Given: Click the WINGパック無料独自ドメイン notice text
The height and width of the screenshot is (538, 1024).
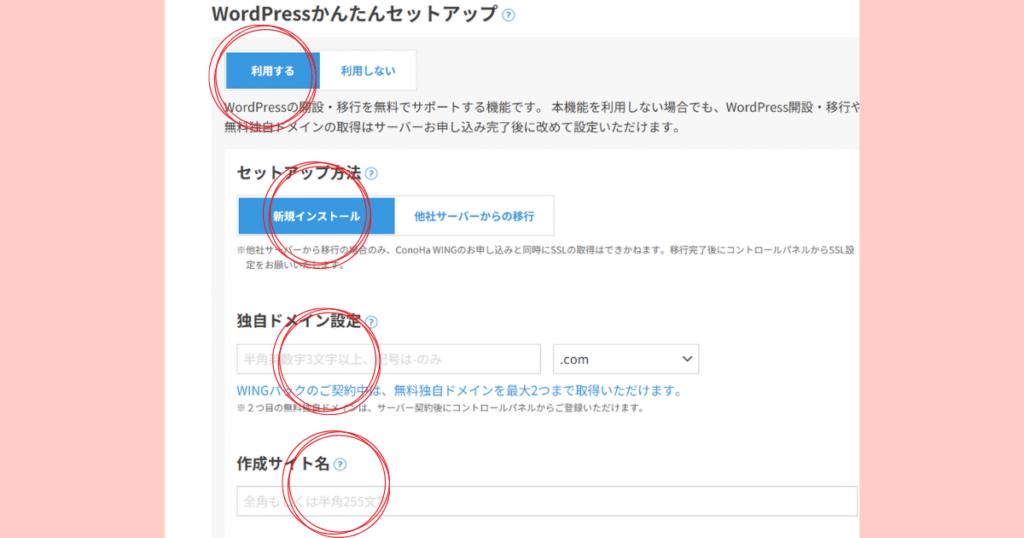Looking at the screenshot, I should coord(460,390).
